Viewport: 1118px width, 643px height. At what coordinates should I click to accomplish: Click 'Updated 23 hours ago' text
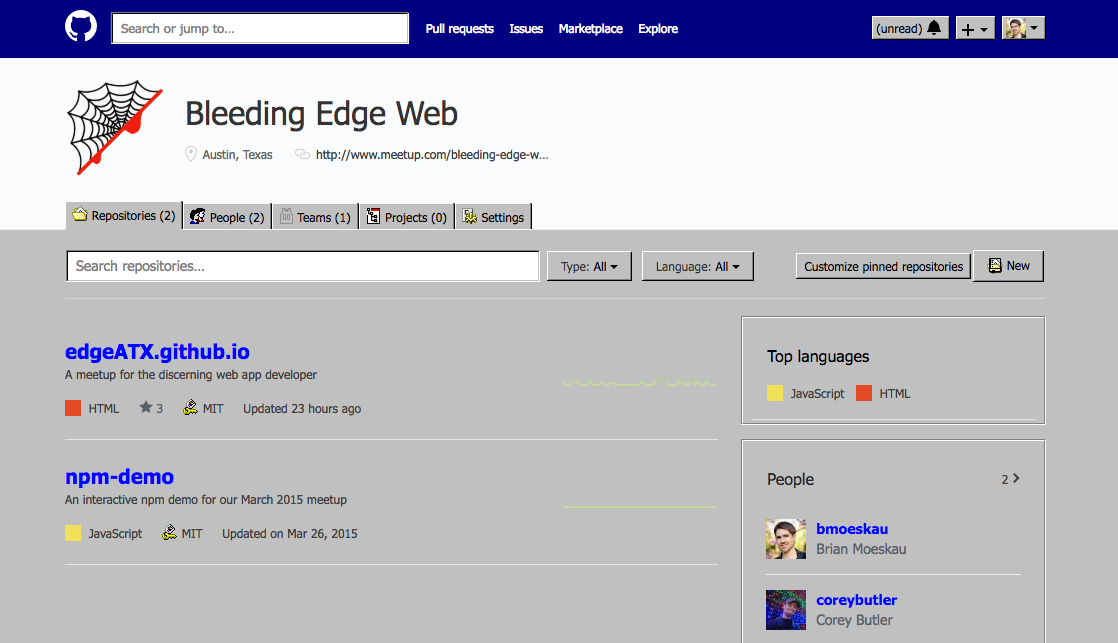(x=302, y=408)
